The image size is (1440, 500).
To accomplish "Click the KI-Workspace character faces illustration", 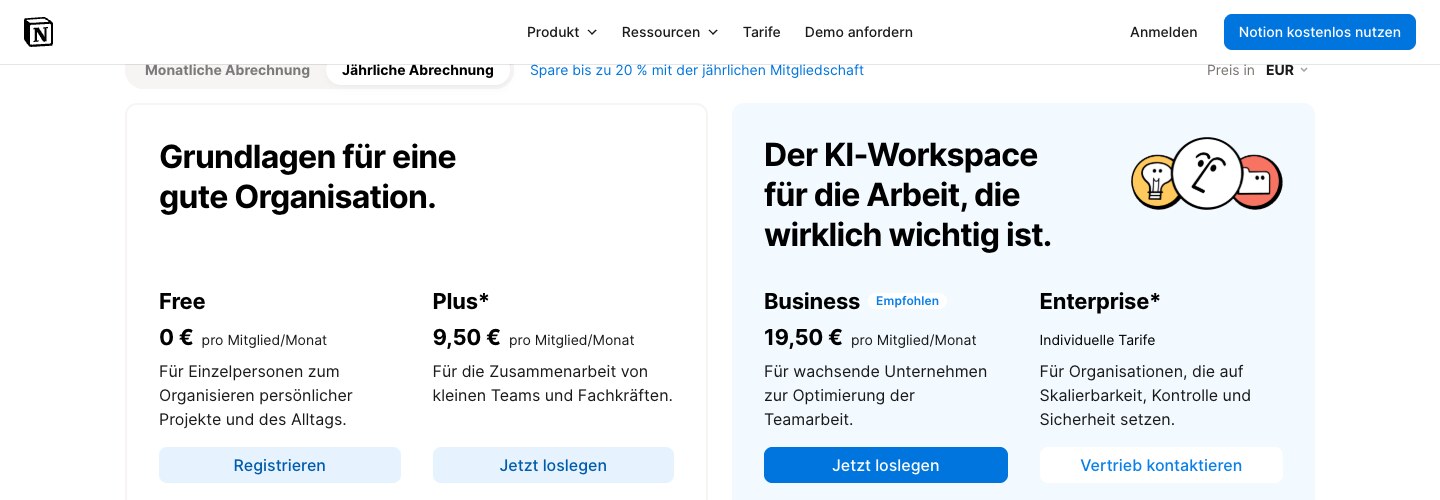I will tap(1207, 175).
